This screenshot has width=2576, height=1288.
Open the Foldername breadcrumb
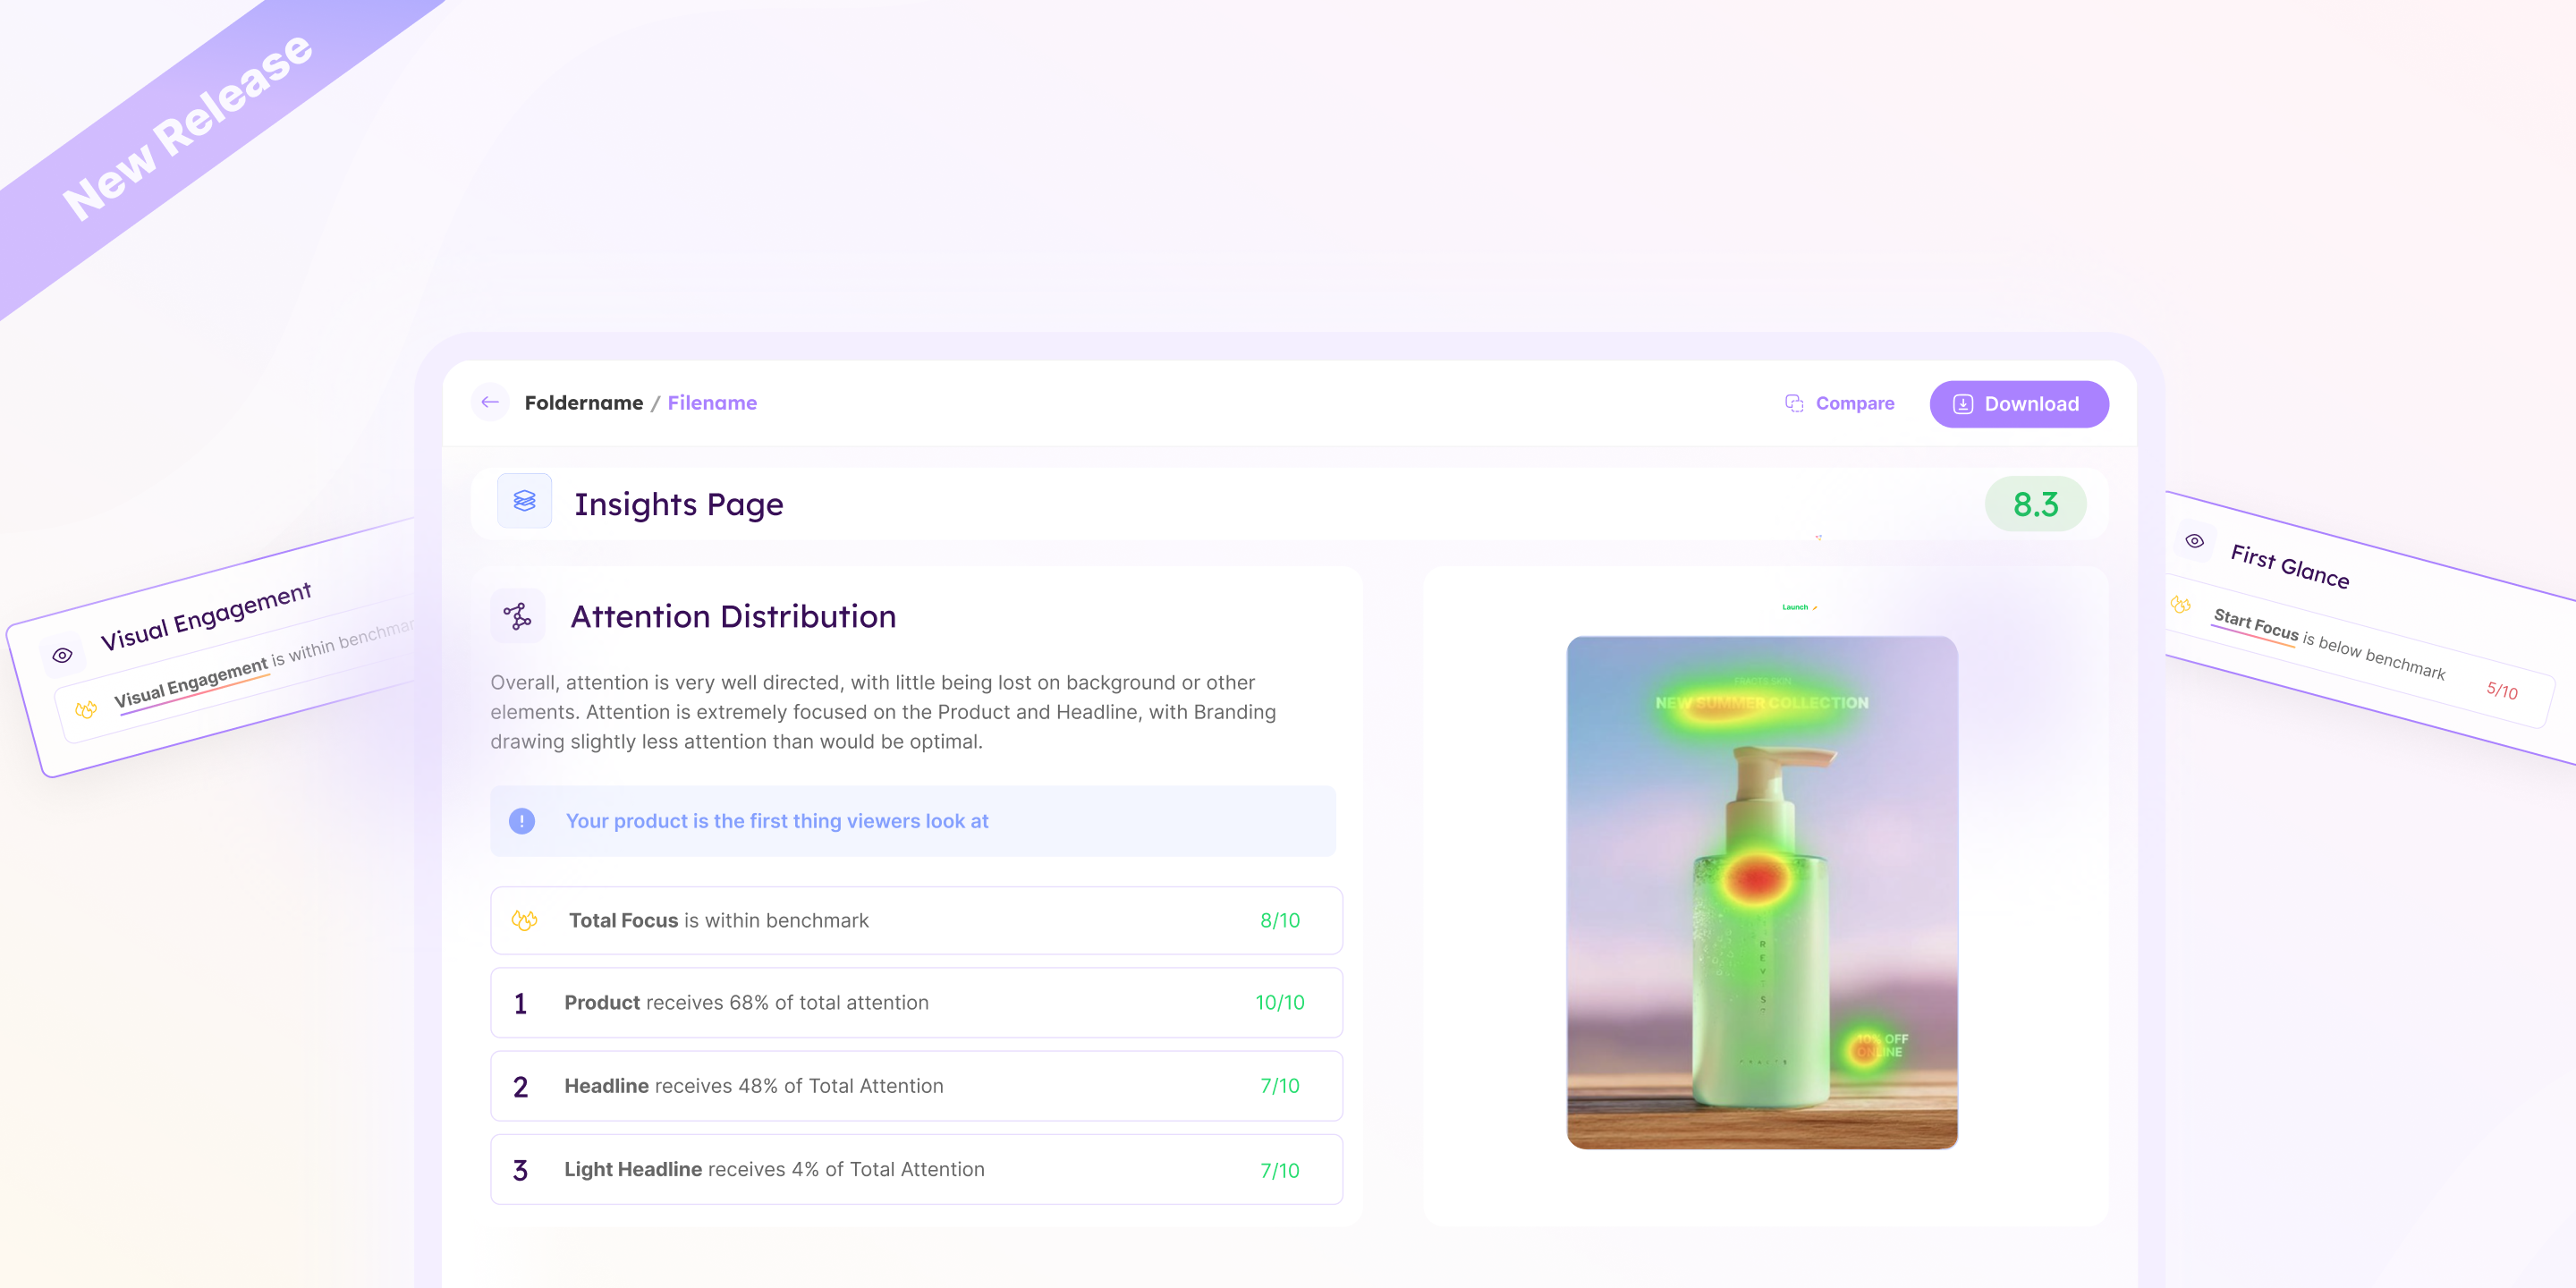pos(583,403)
